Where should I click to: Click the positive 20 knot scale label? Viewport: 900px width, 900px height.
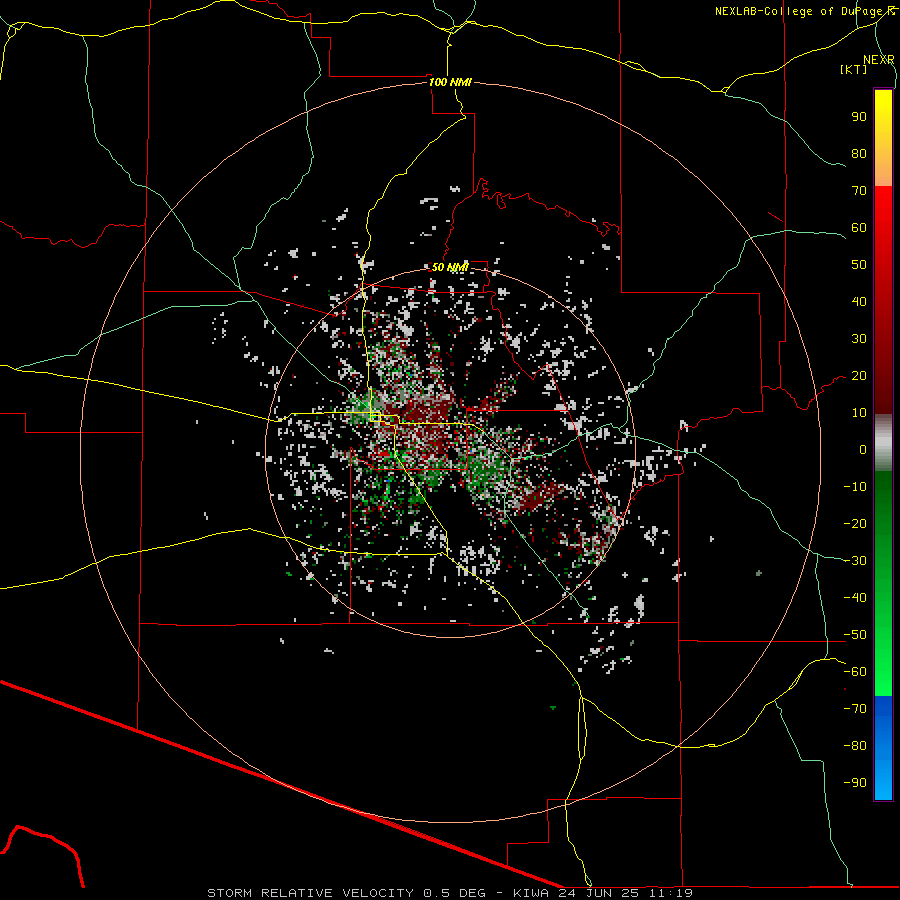pyautogui.click(x=859, y=375)
